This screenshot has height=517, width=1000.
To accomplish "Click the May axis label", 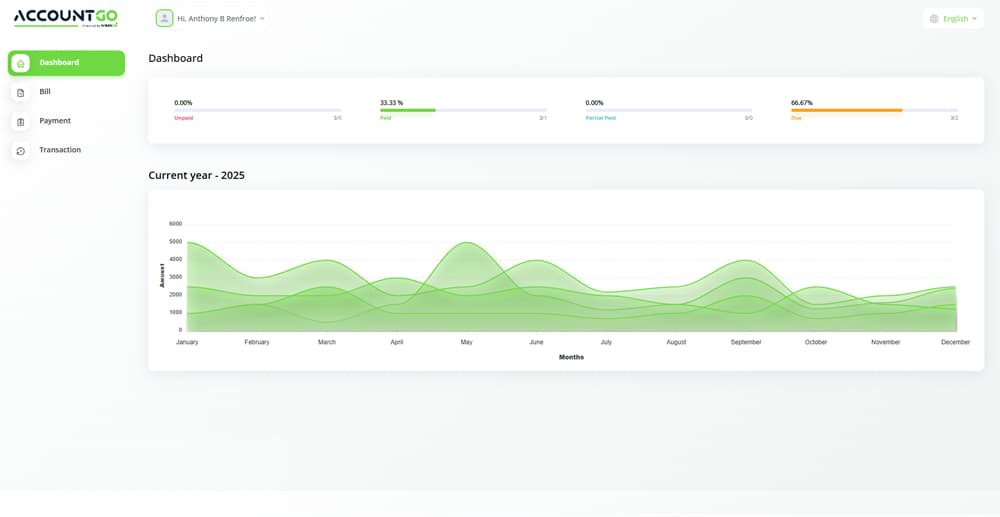I will (467, 342).
